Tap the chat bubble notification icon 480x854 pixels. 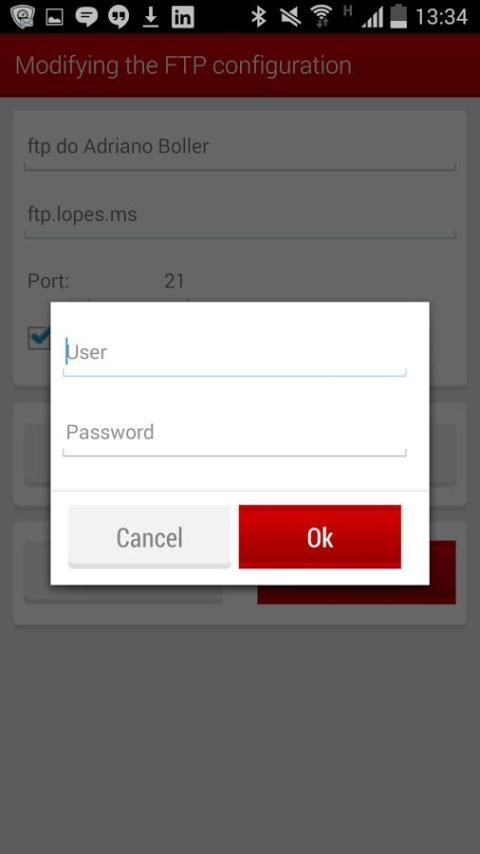(86, 17)
